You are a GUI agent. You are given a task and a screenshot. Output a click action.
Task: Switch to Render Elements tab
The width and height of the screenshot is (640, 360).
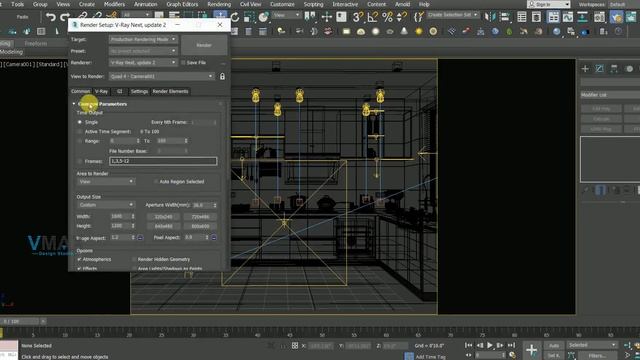[170, 91]
